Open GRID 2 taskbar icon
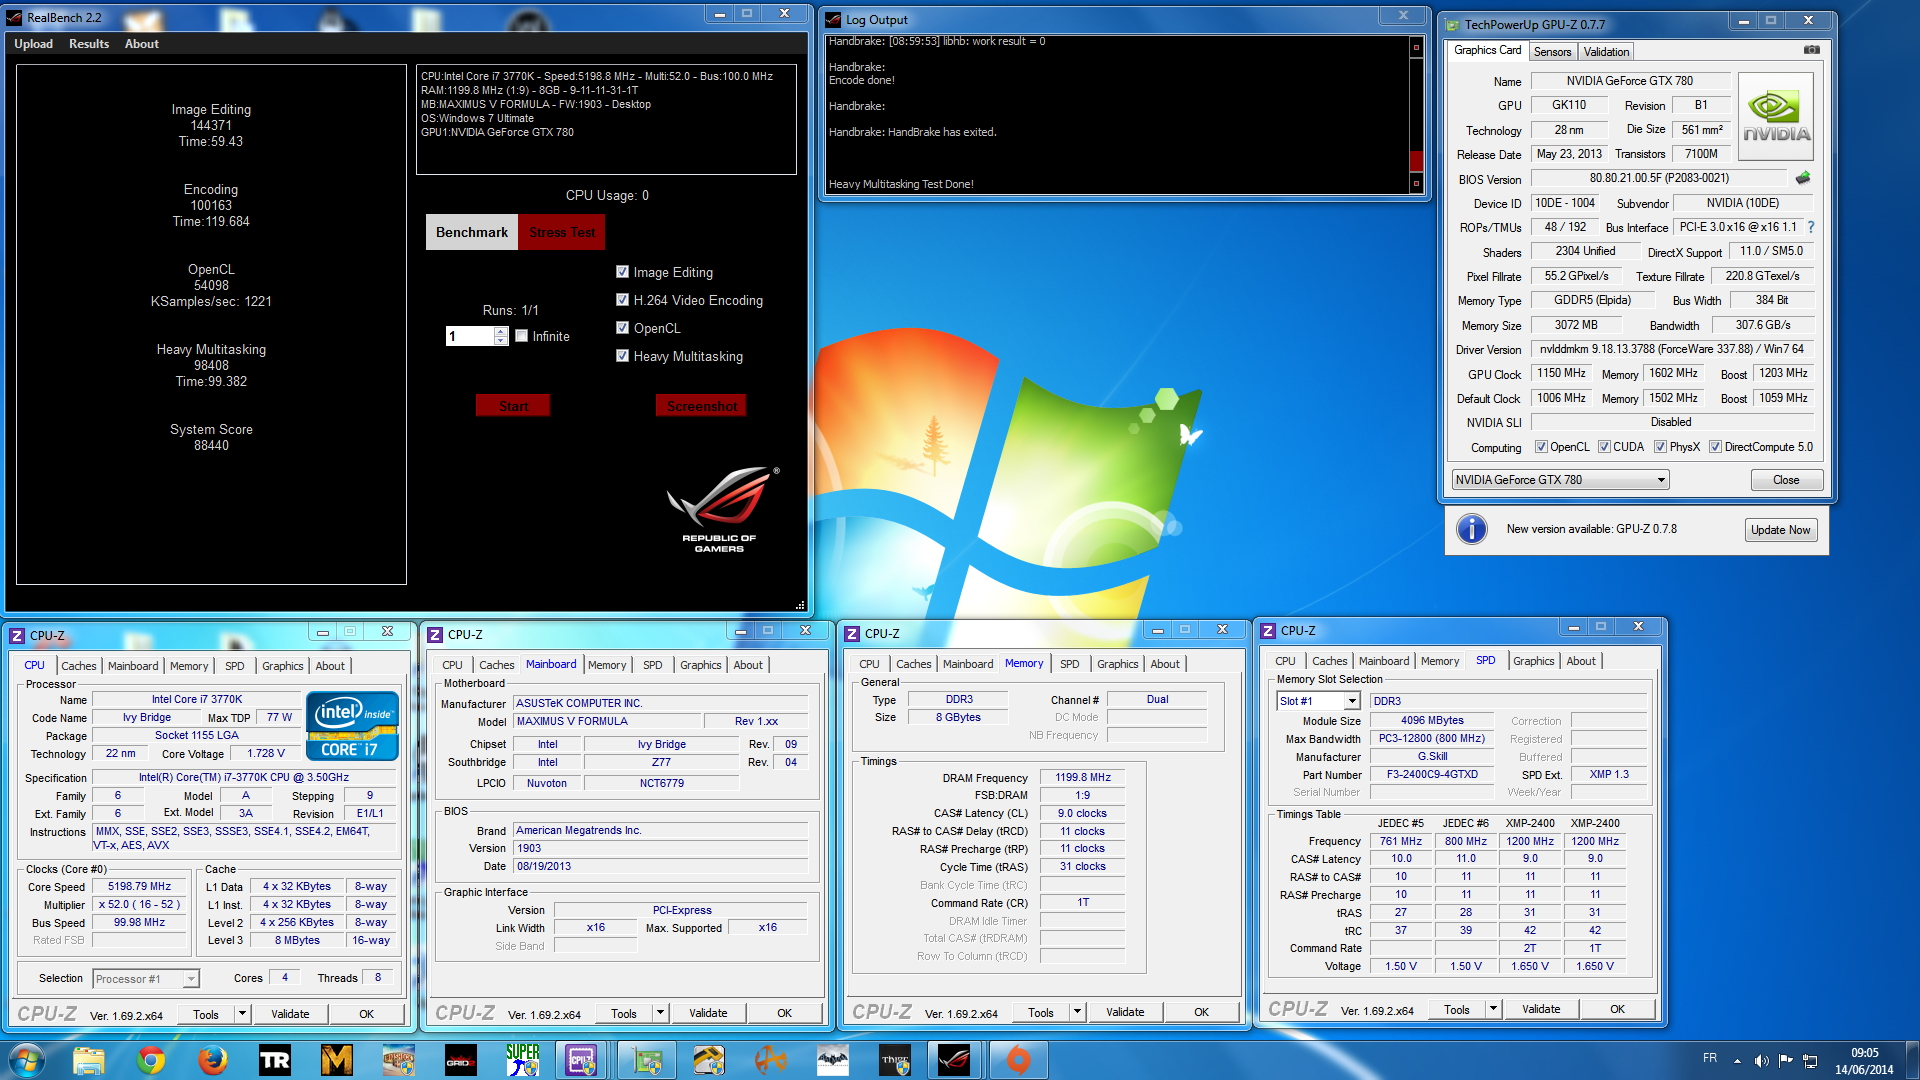Screen dimensions: 1920x1080 tap(461, 1060)
